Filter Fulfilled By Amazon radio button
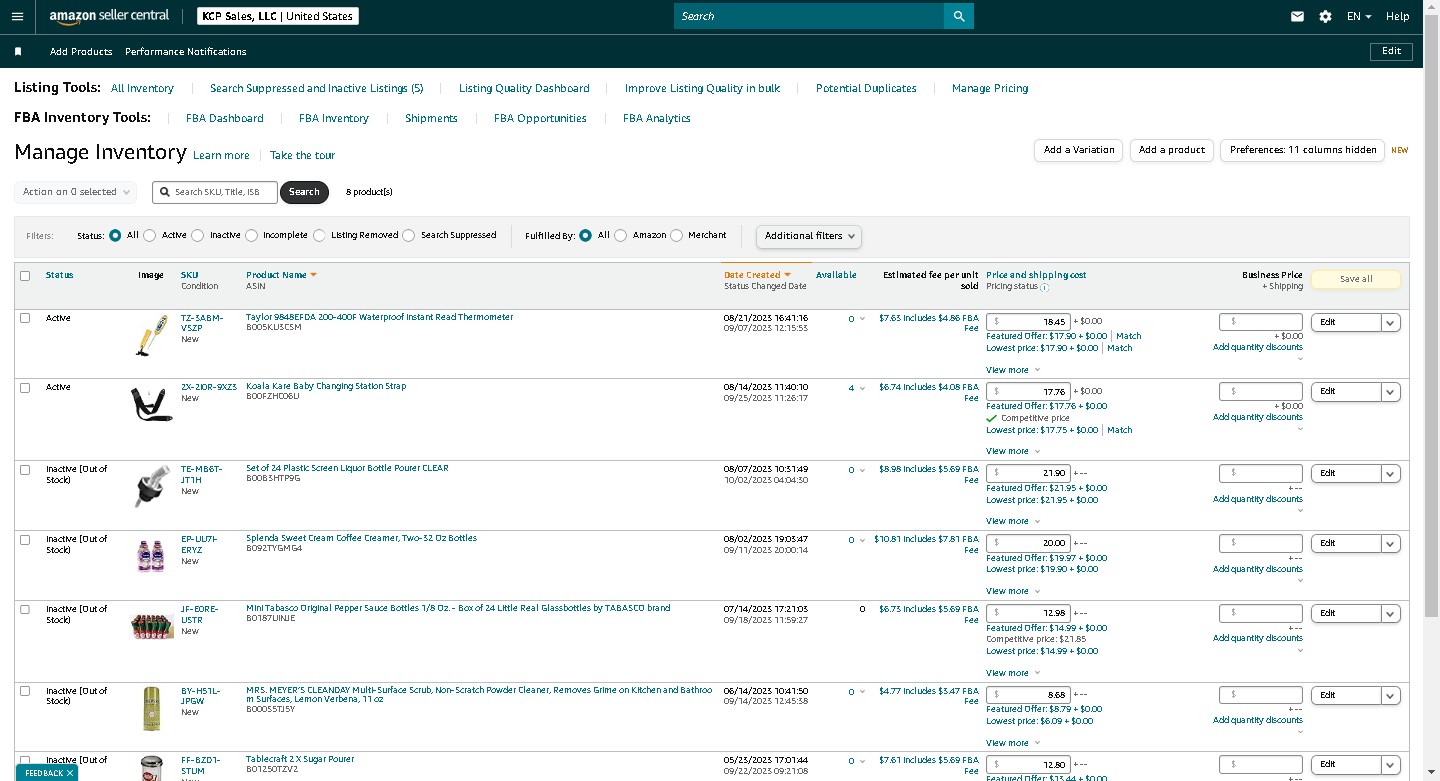Viewport: 1440px width, 781px height. click(620, 236)
